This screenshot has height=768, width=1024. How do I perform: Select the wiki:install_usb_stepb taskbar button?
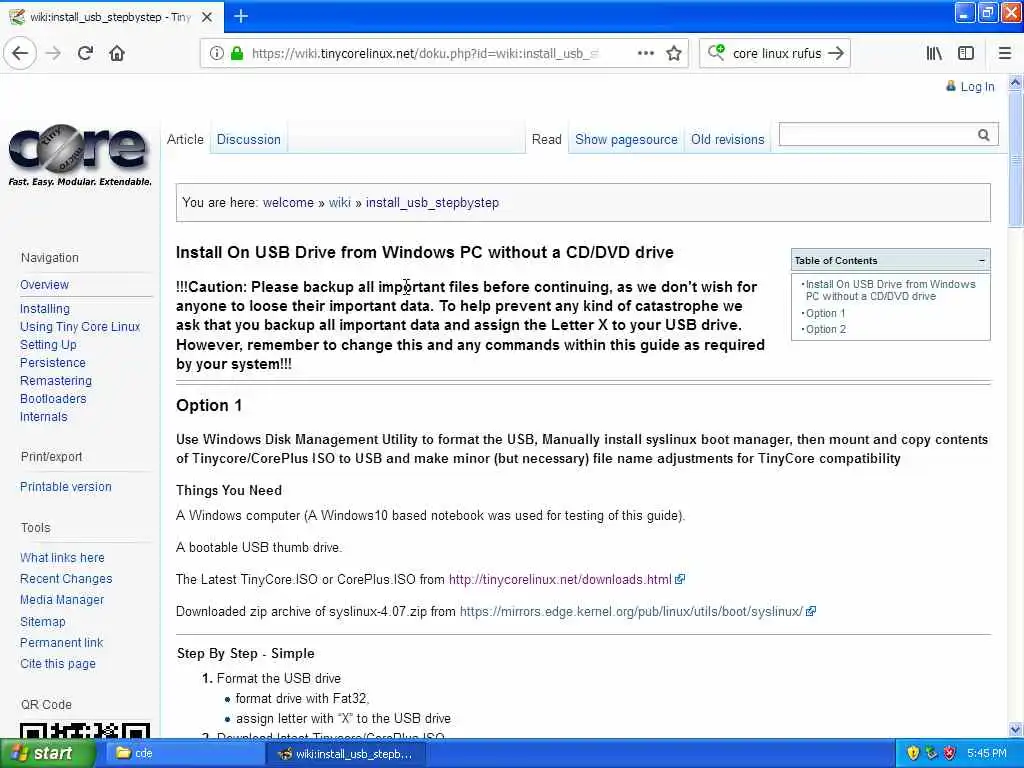point(346,753)
